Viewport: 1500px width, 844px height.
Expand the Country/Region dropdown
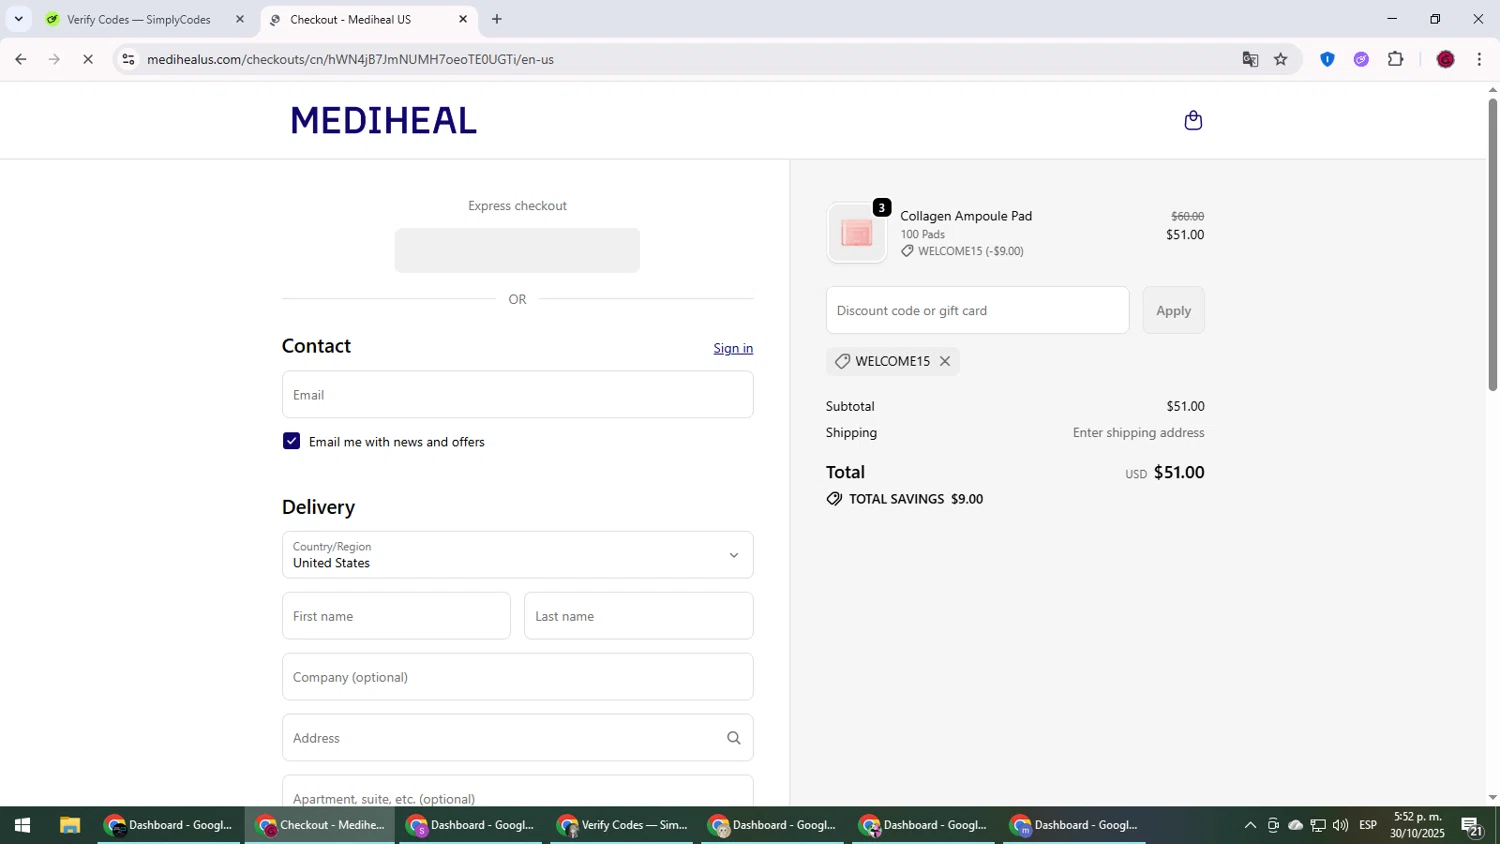pos(517,555)
